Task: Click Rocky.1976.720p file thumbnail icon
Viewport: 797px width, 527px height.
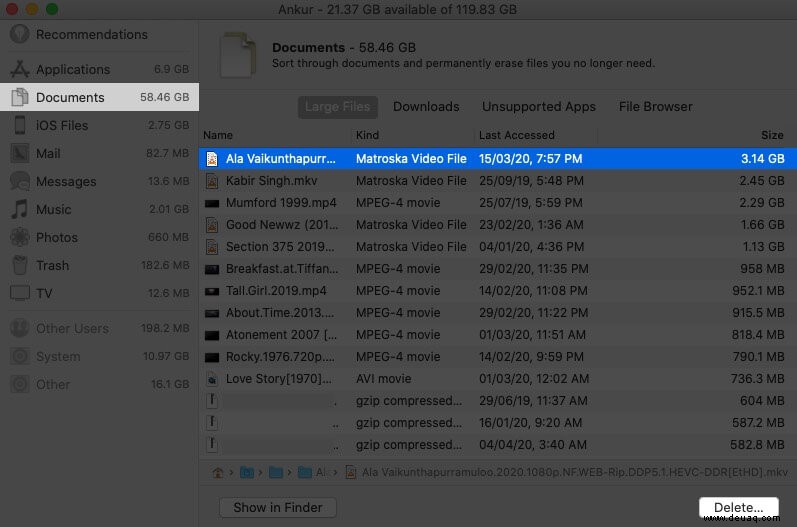Action: pyautogui.click(x=212, y=357)
